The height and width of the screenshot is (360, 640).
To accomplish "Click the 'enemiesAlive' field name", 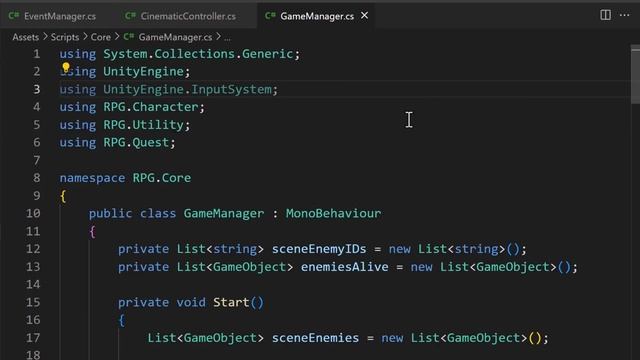I will click(344, 267).
